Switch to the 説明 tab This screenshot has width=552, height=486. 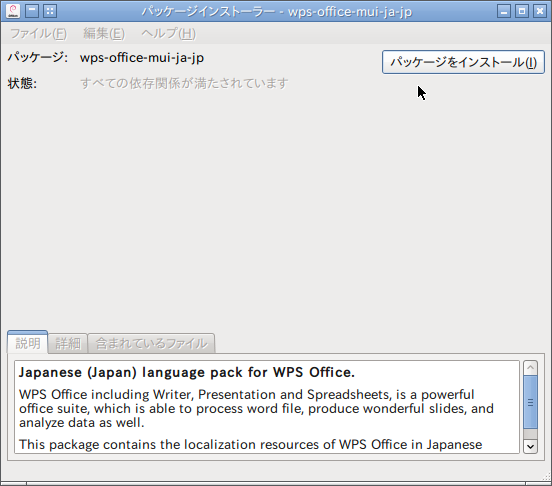27,342
